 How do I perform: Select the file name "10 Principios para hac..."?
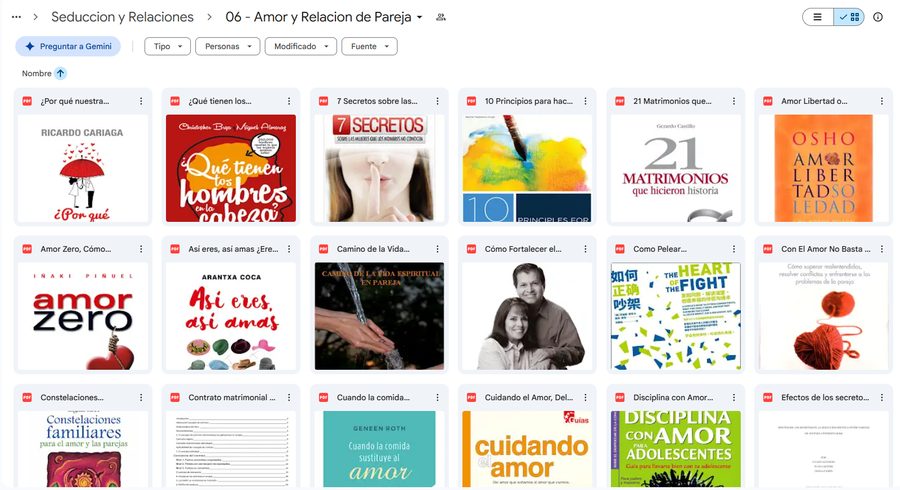click(x=529, y=101)
